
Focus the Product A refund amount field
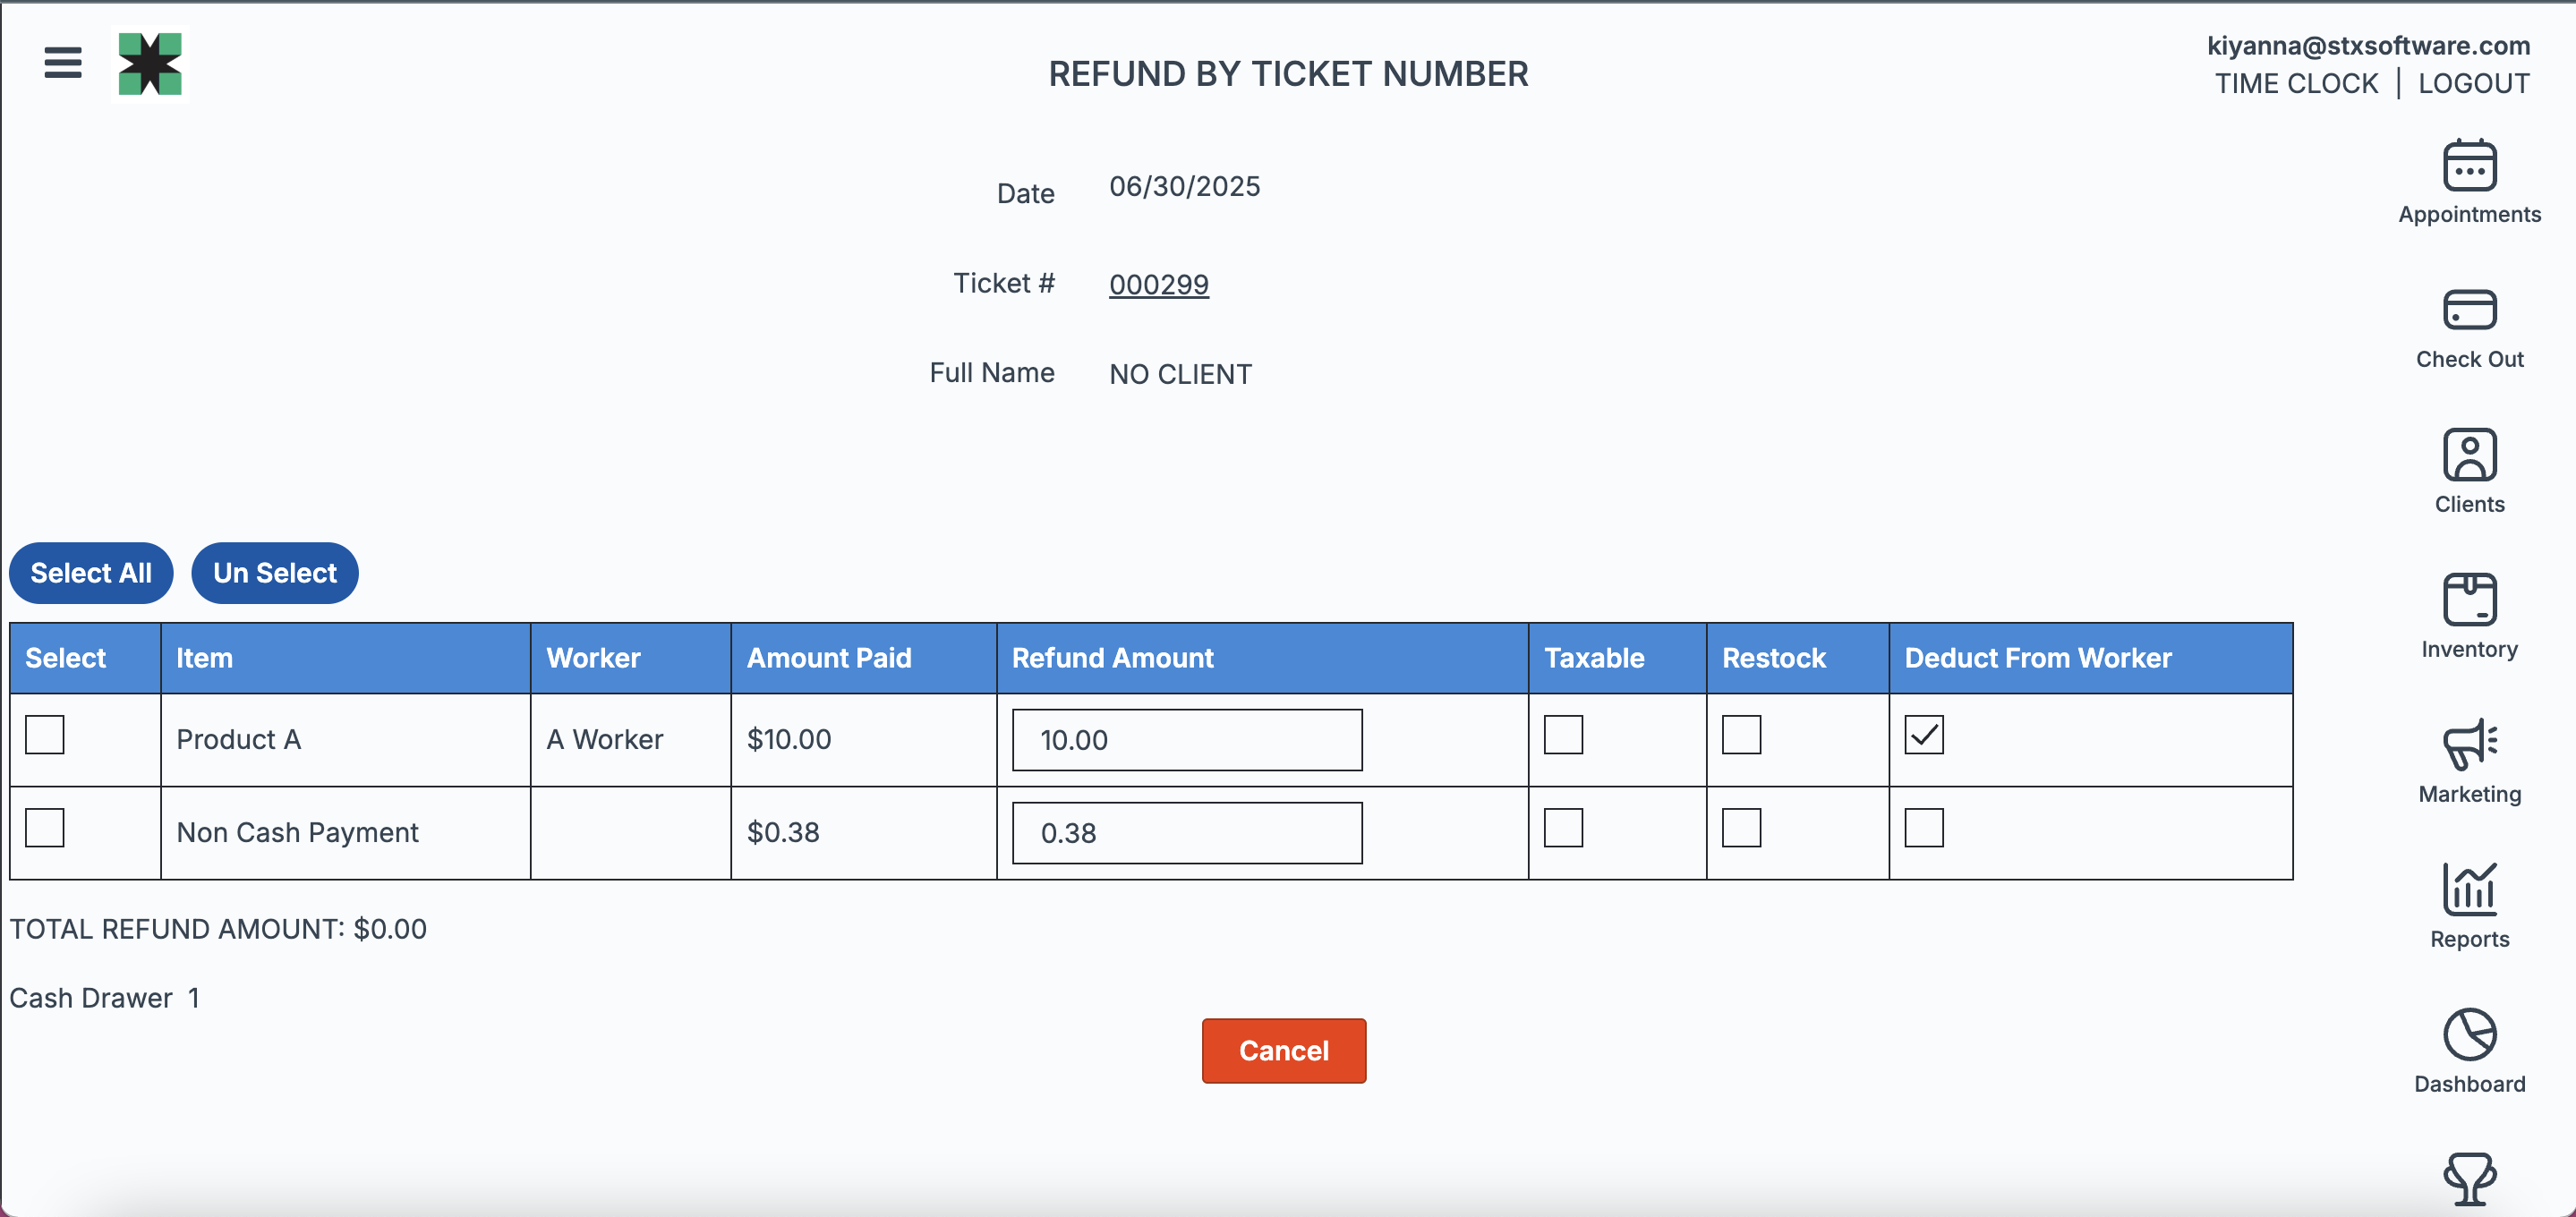[1187, 740]
